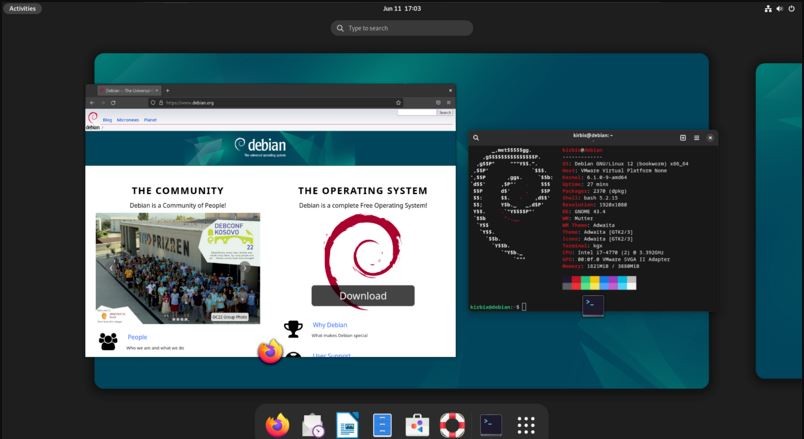This screenshot has height=439, width=804.
Task: Show all applications grid
Action: click(x=527, y=425)
